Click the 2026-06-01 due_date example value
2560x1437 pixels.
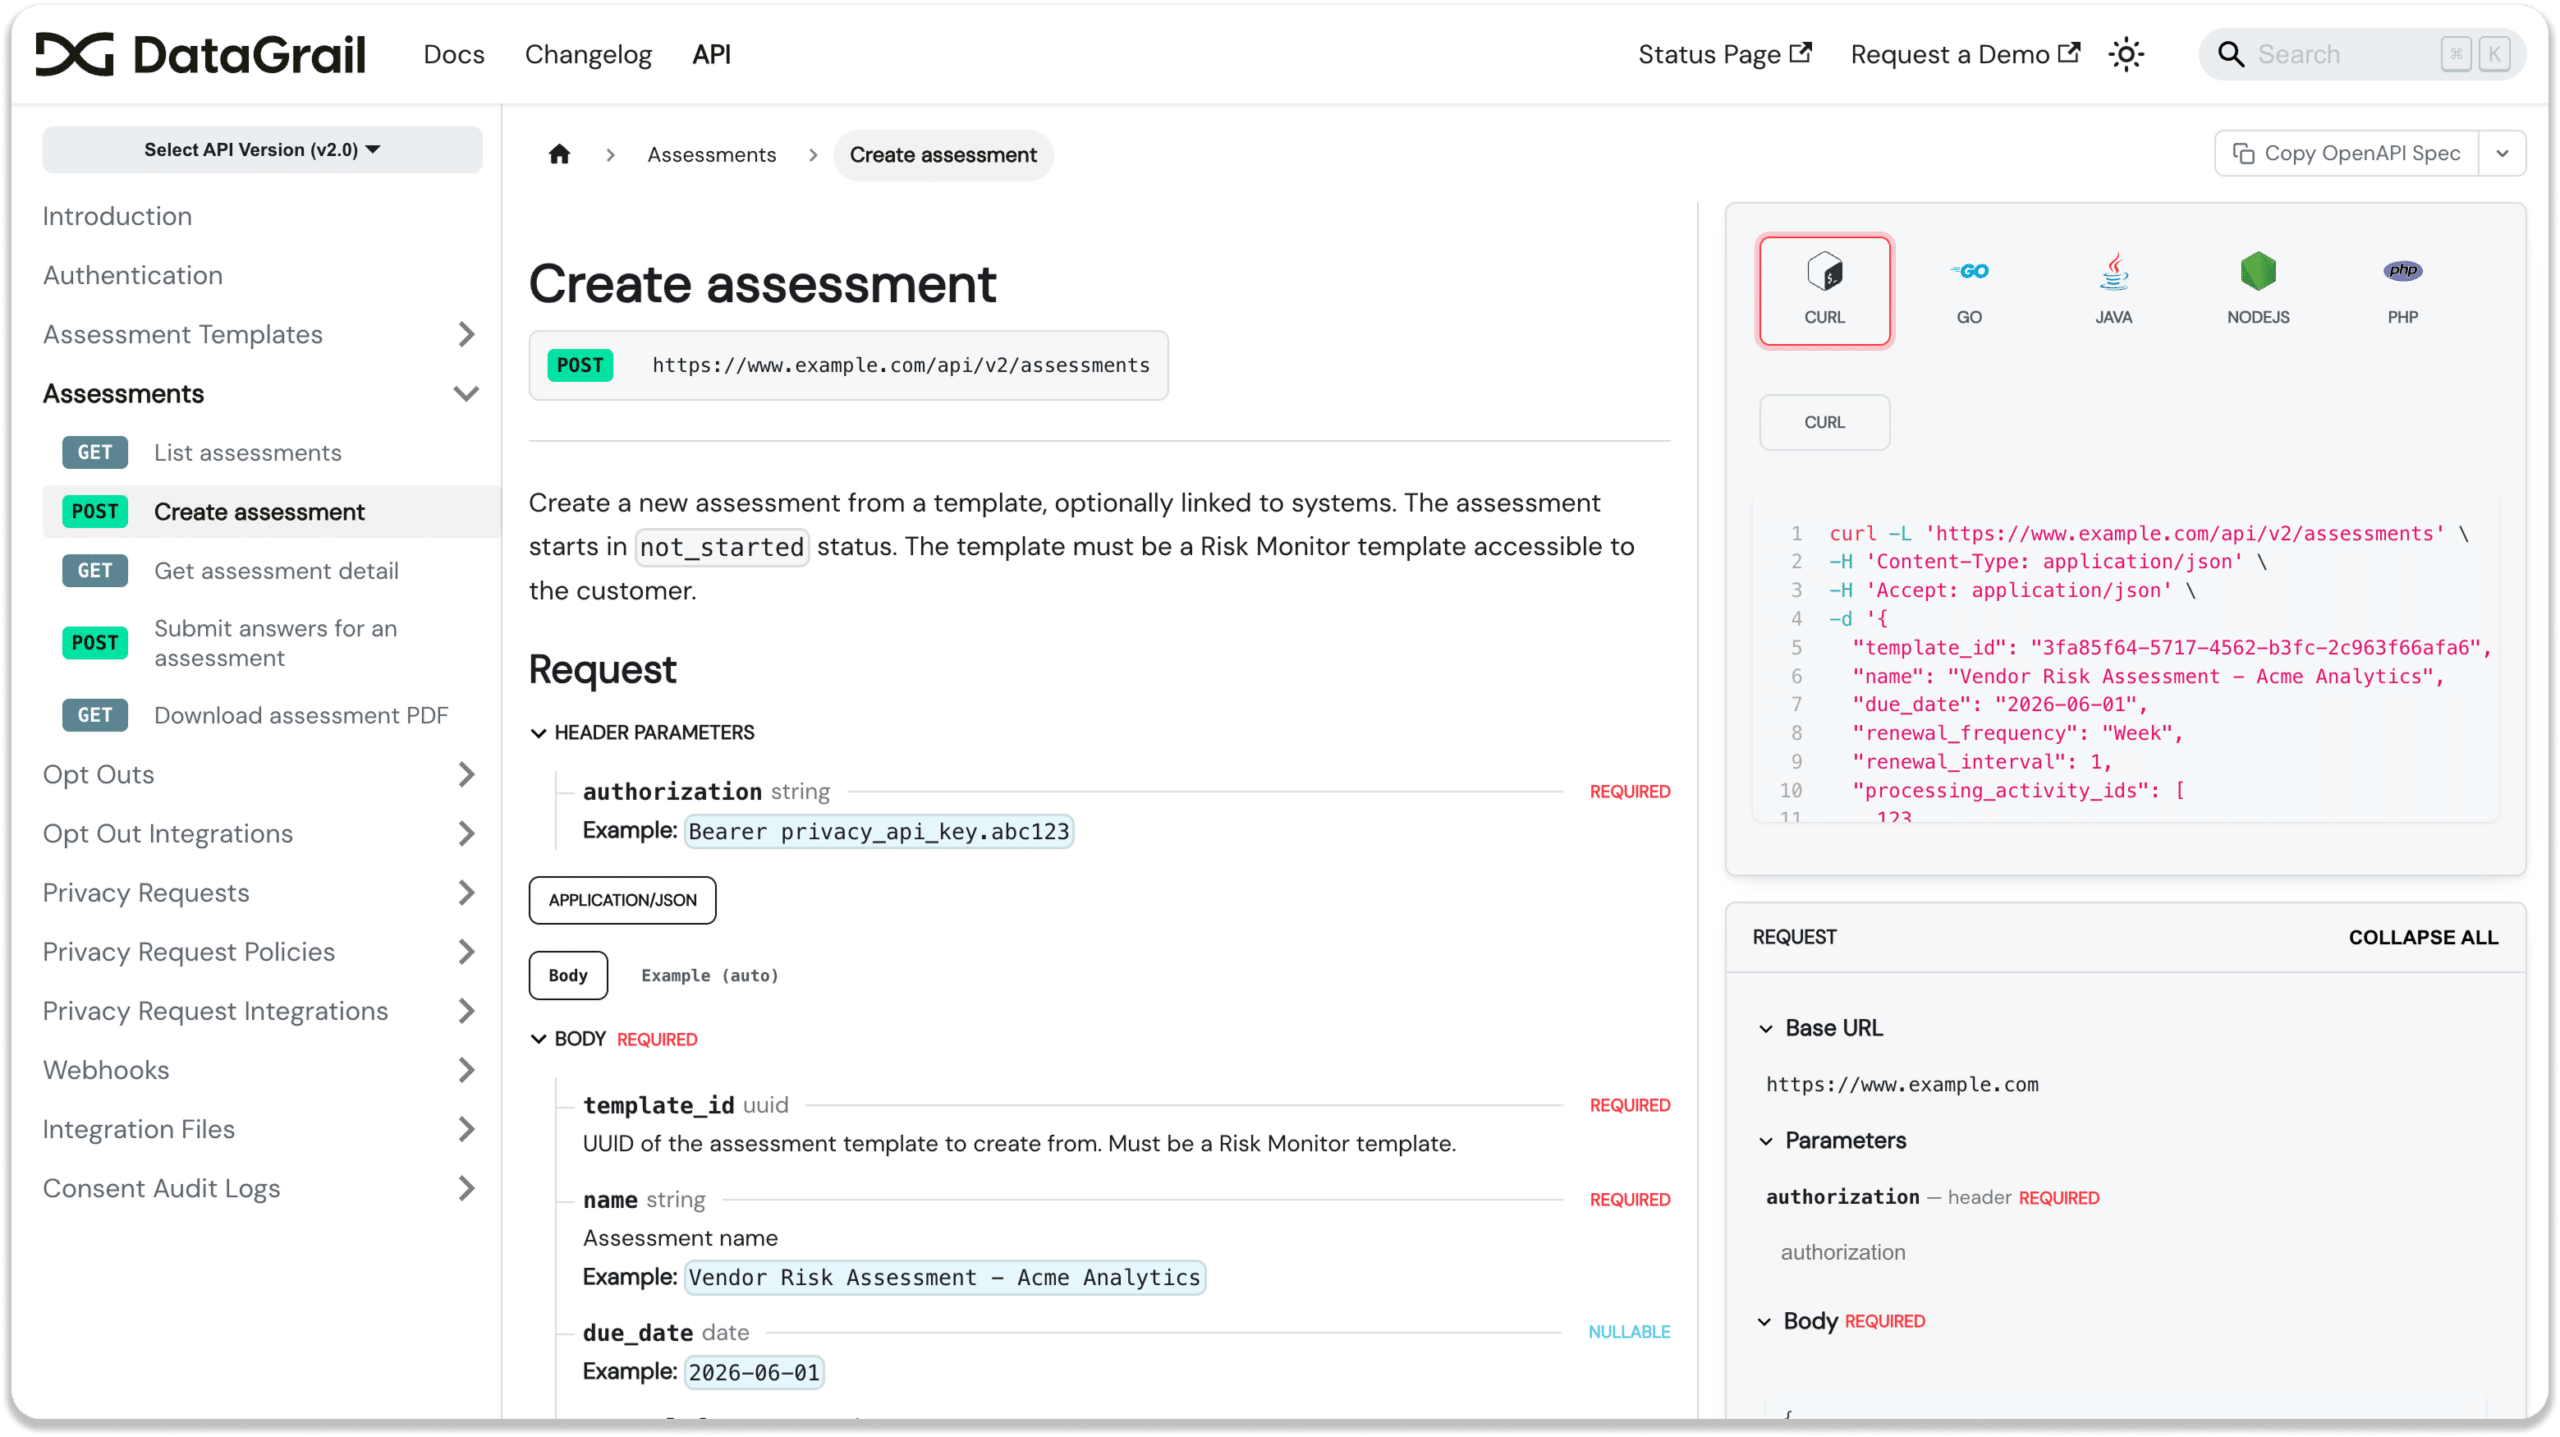click(x=754, y=1372)
